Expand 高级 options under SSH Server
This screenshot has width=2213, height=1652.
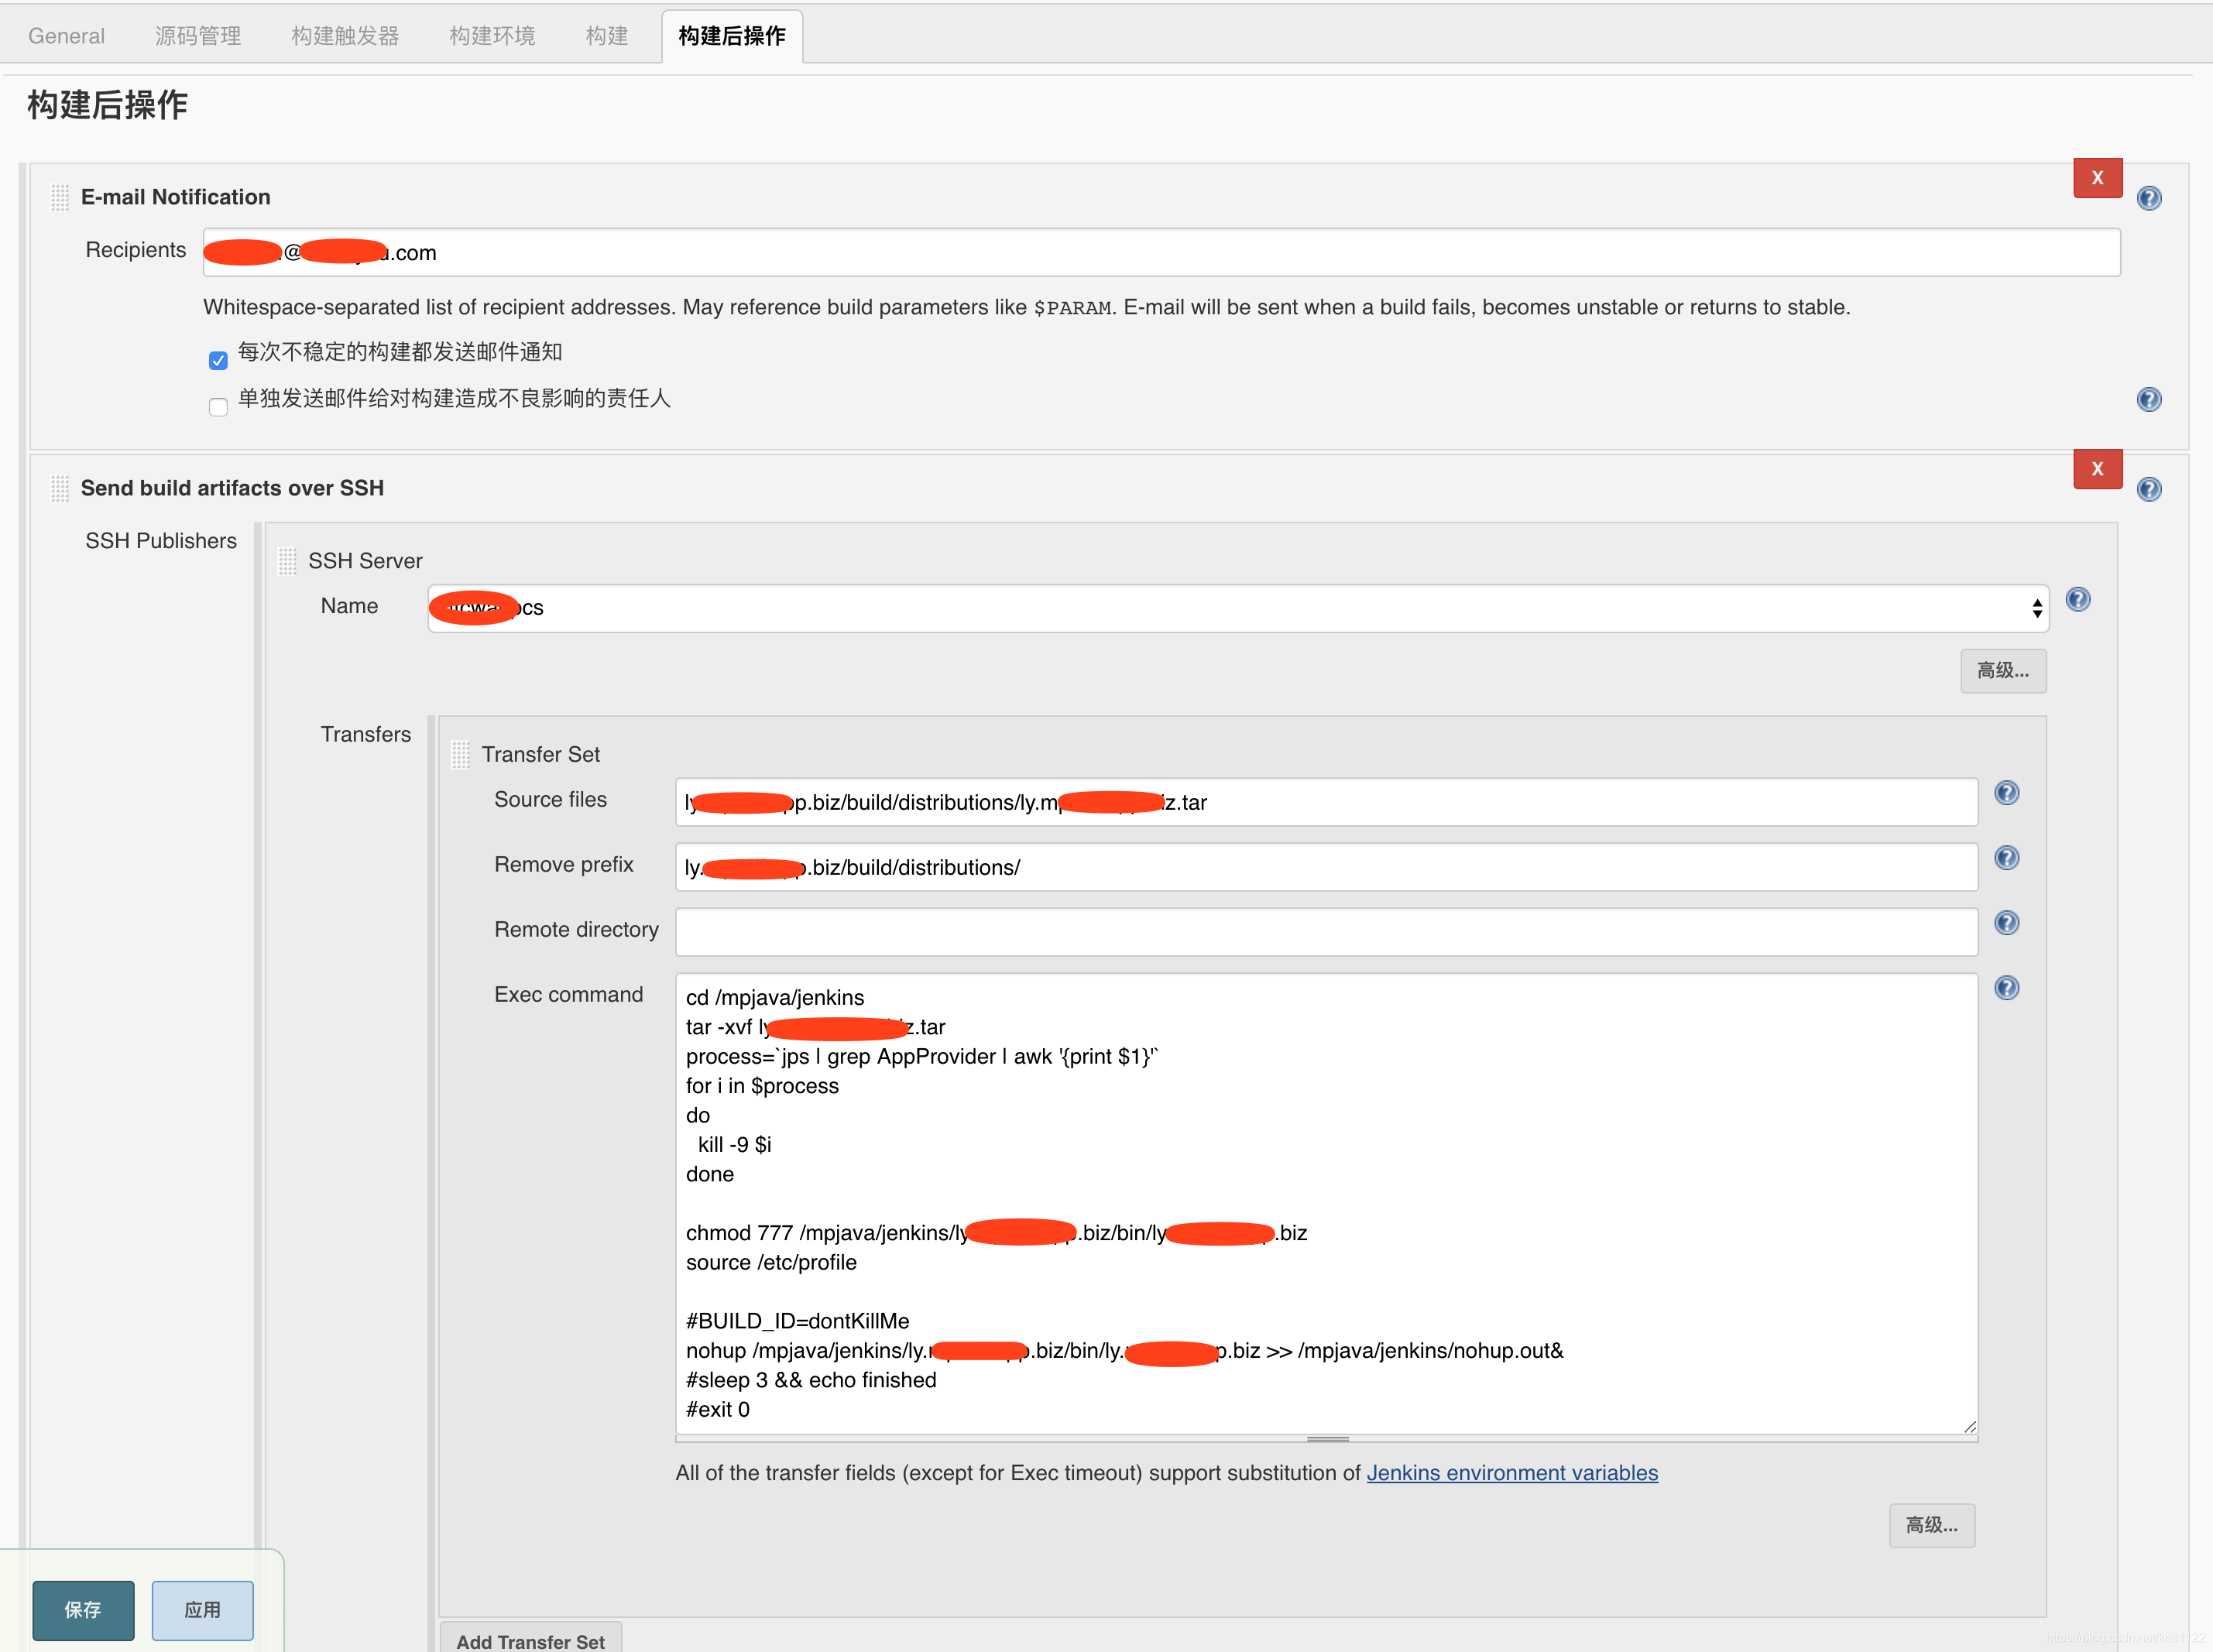pos(2002,671)
